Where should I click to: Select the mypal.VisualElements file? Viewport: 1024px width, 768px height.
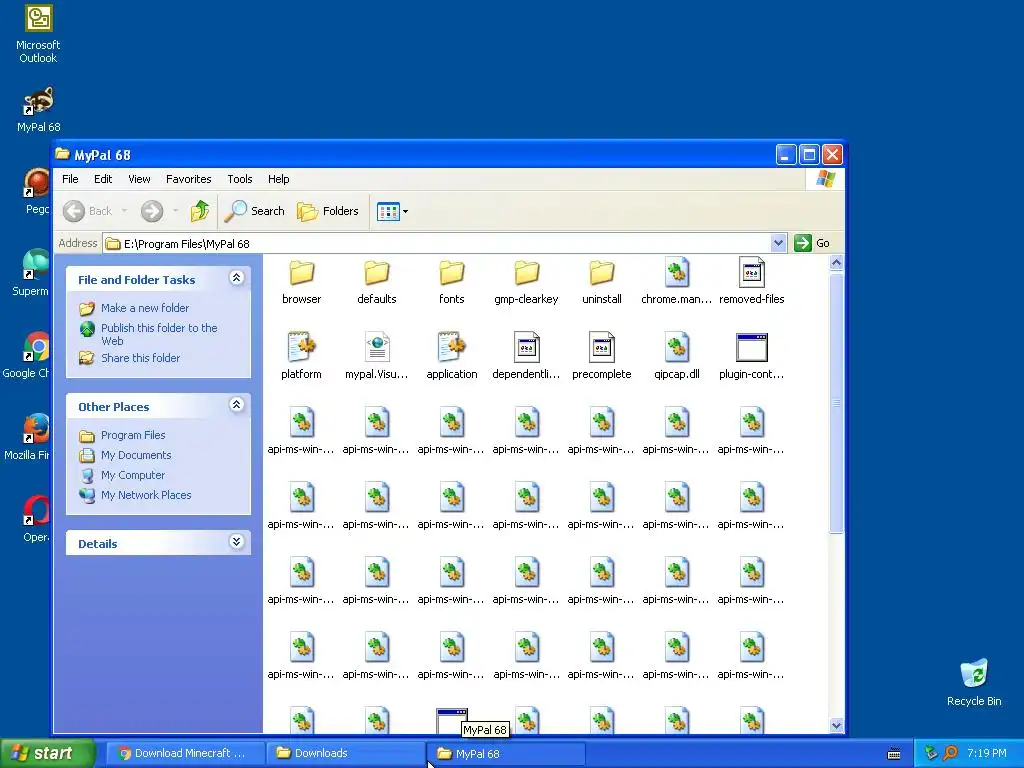[x=377, y=357]
